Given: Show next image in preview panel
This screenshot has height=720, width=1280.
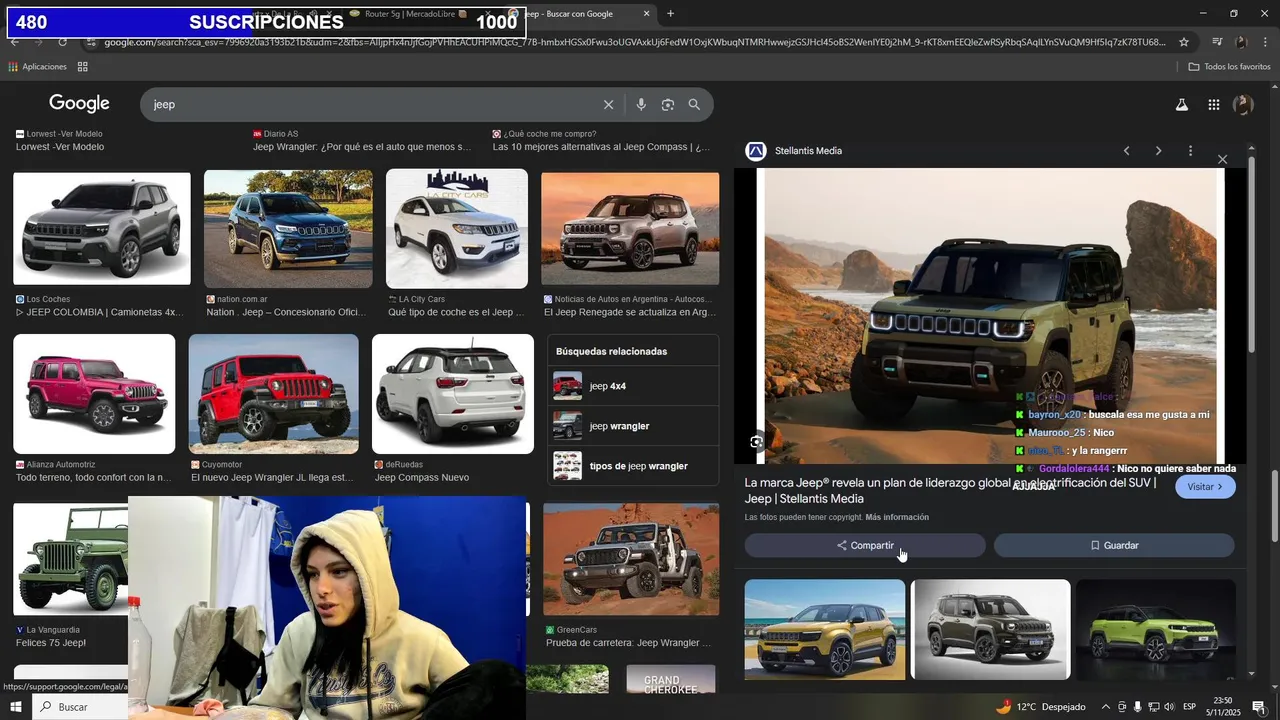Looking at the screenshot, I should (1158, 151).
